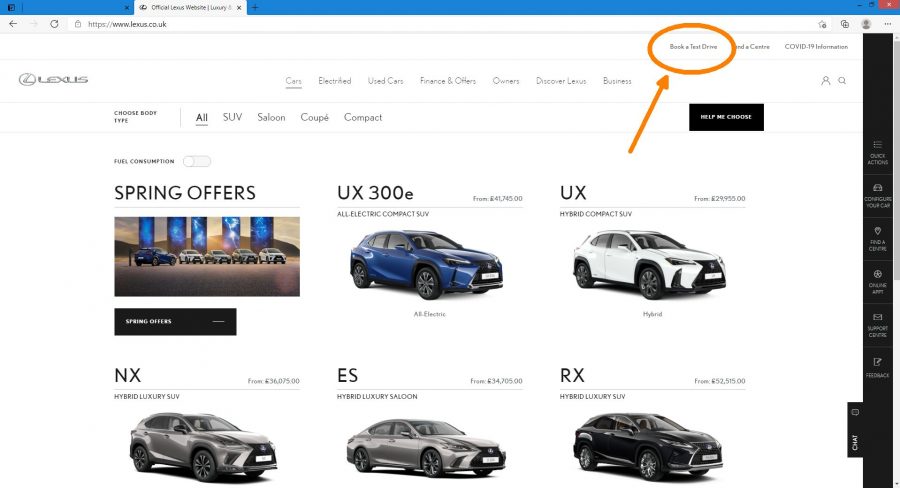The height and width of the screenshot is (488, 900).
Task: Click the Configure Your Car sidebar icon
Action: (x=877, y=196)
